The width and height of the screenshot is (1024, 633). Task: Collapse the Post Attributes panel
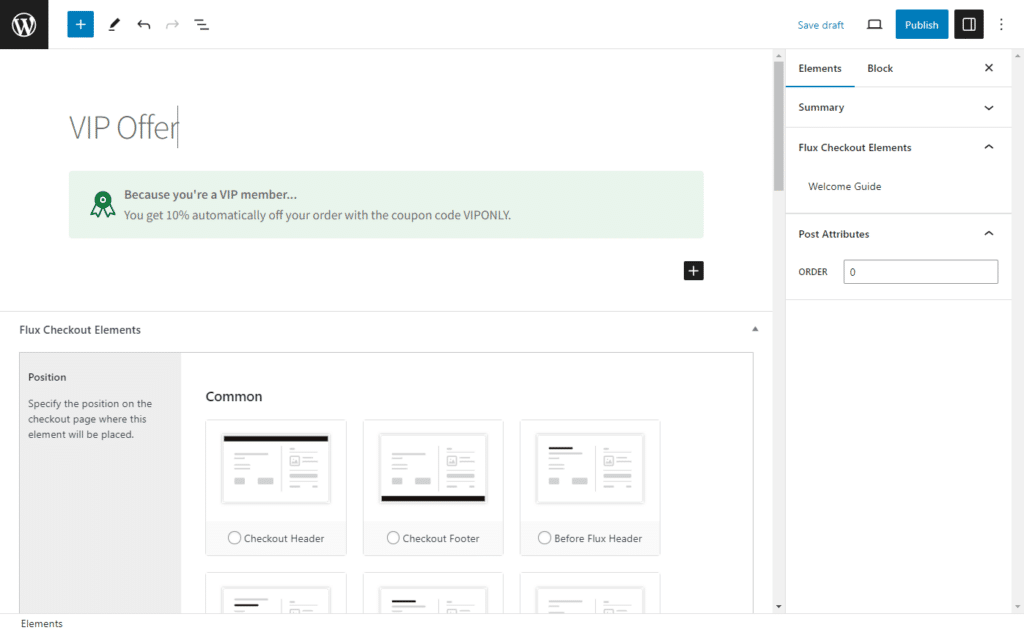click(989, 234)
